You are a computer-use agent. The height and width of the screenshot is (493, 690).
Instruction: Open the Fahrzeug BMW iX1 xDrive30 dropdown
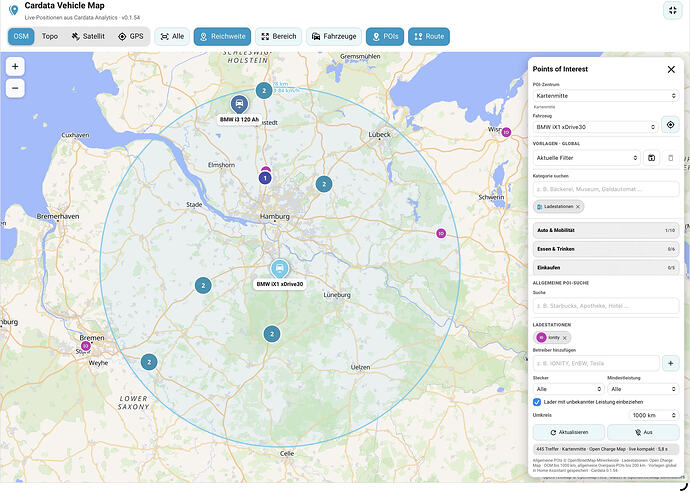[595, 127]
